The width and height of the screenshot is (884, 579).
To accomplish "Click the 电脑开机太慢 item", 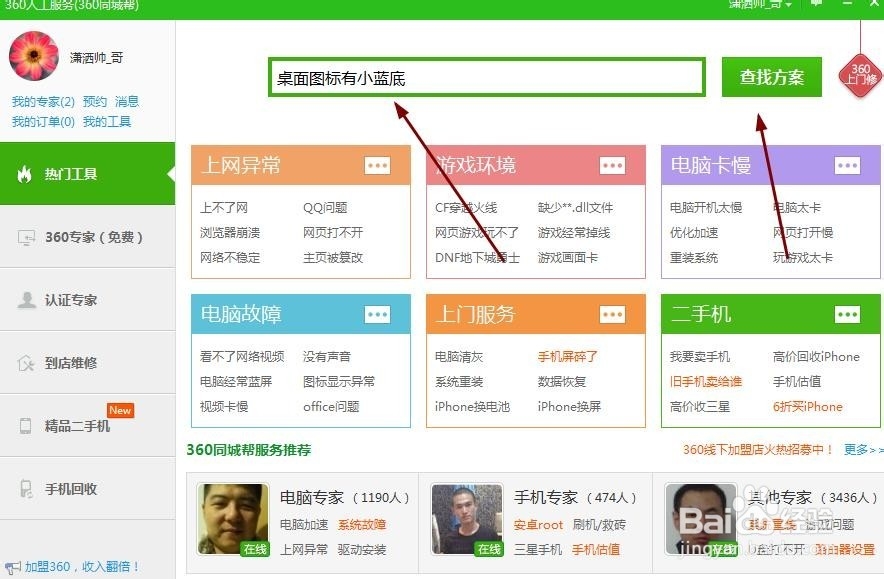I will point(706,208).
